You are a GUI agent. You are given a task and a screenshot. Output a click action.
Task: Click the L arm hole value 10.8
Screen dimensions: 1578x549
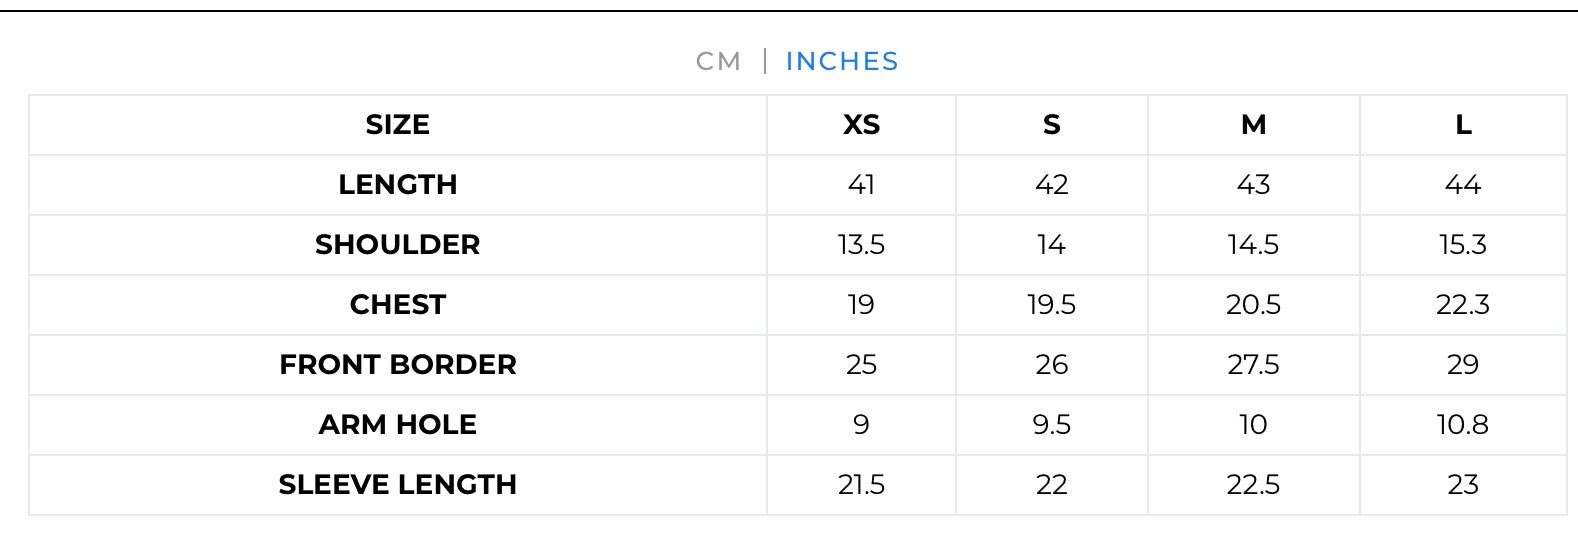[1463, 425]
